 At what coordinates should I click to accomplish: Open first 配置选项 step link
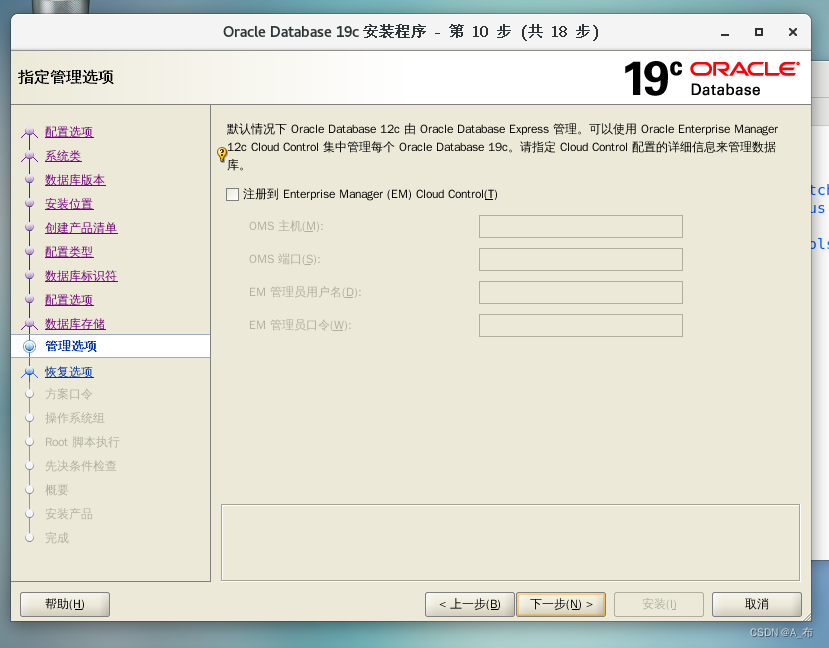pyautogui.click(x=69, y=132)
